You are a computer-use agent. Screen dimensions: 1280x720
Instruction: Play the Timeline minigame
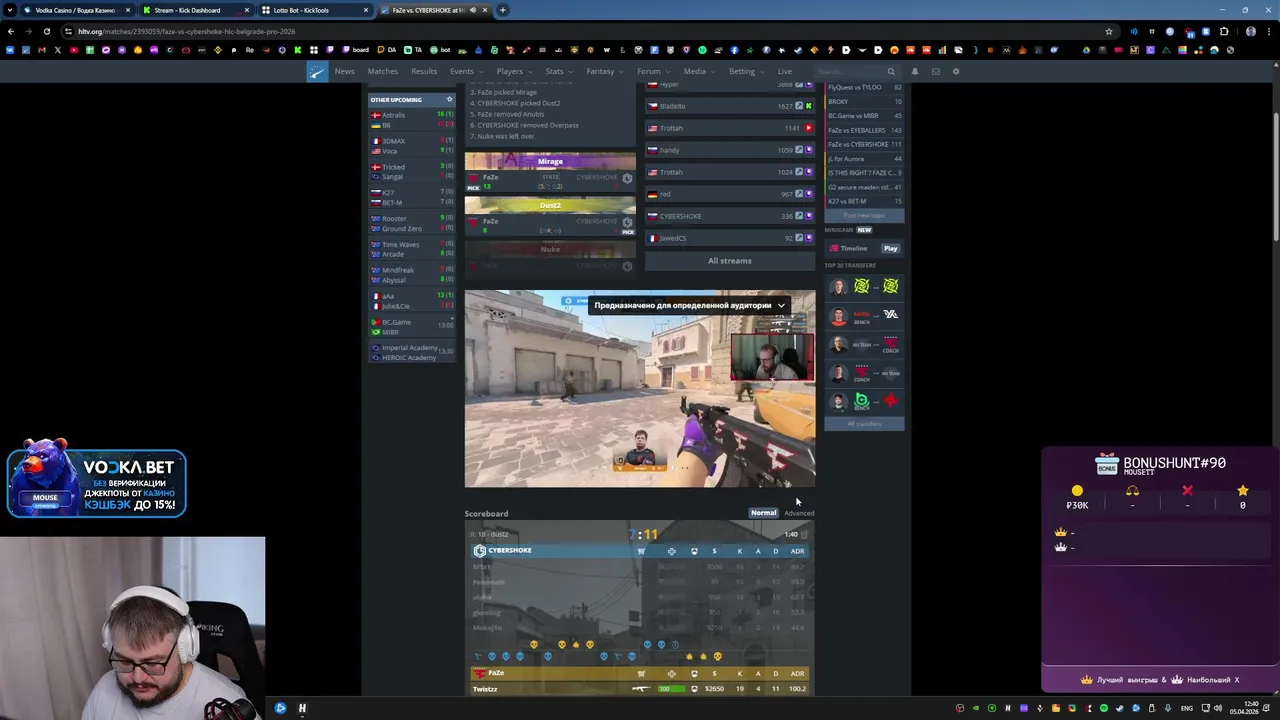pyautogui.click(x=890, y=248)
